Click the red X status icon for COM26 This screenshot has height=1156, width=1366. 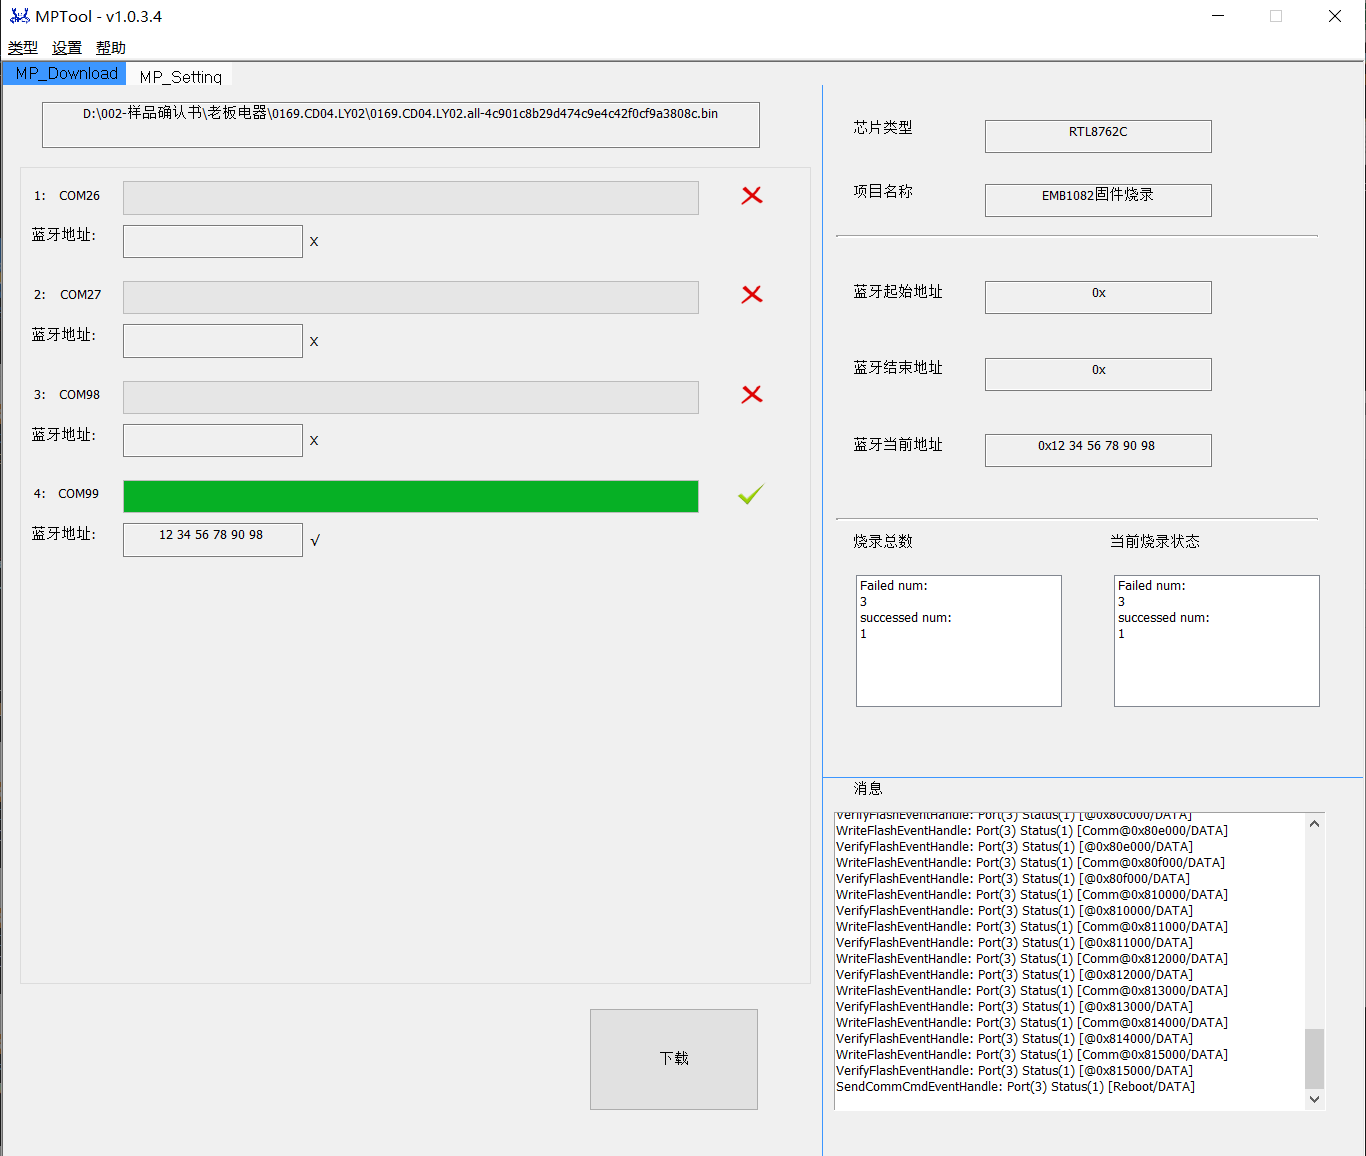(752, 196)
